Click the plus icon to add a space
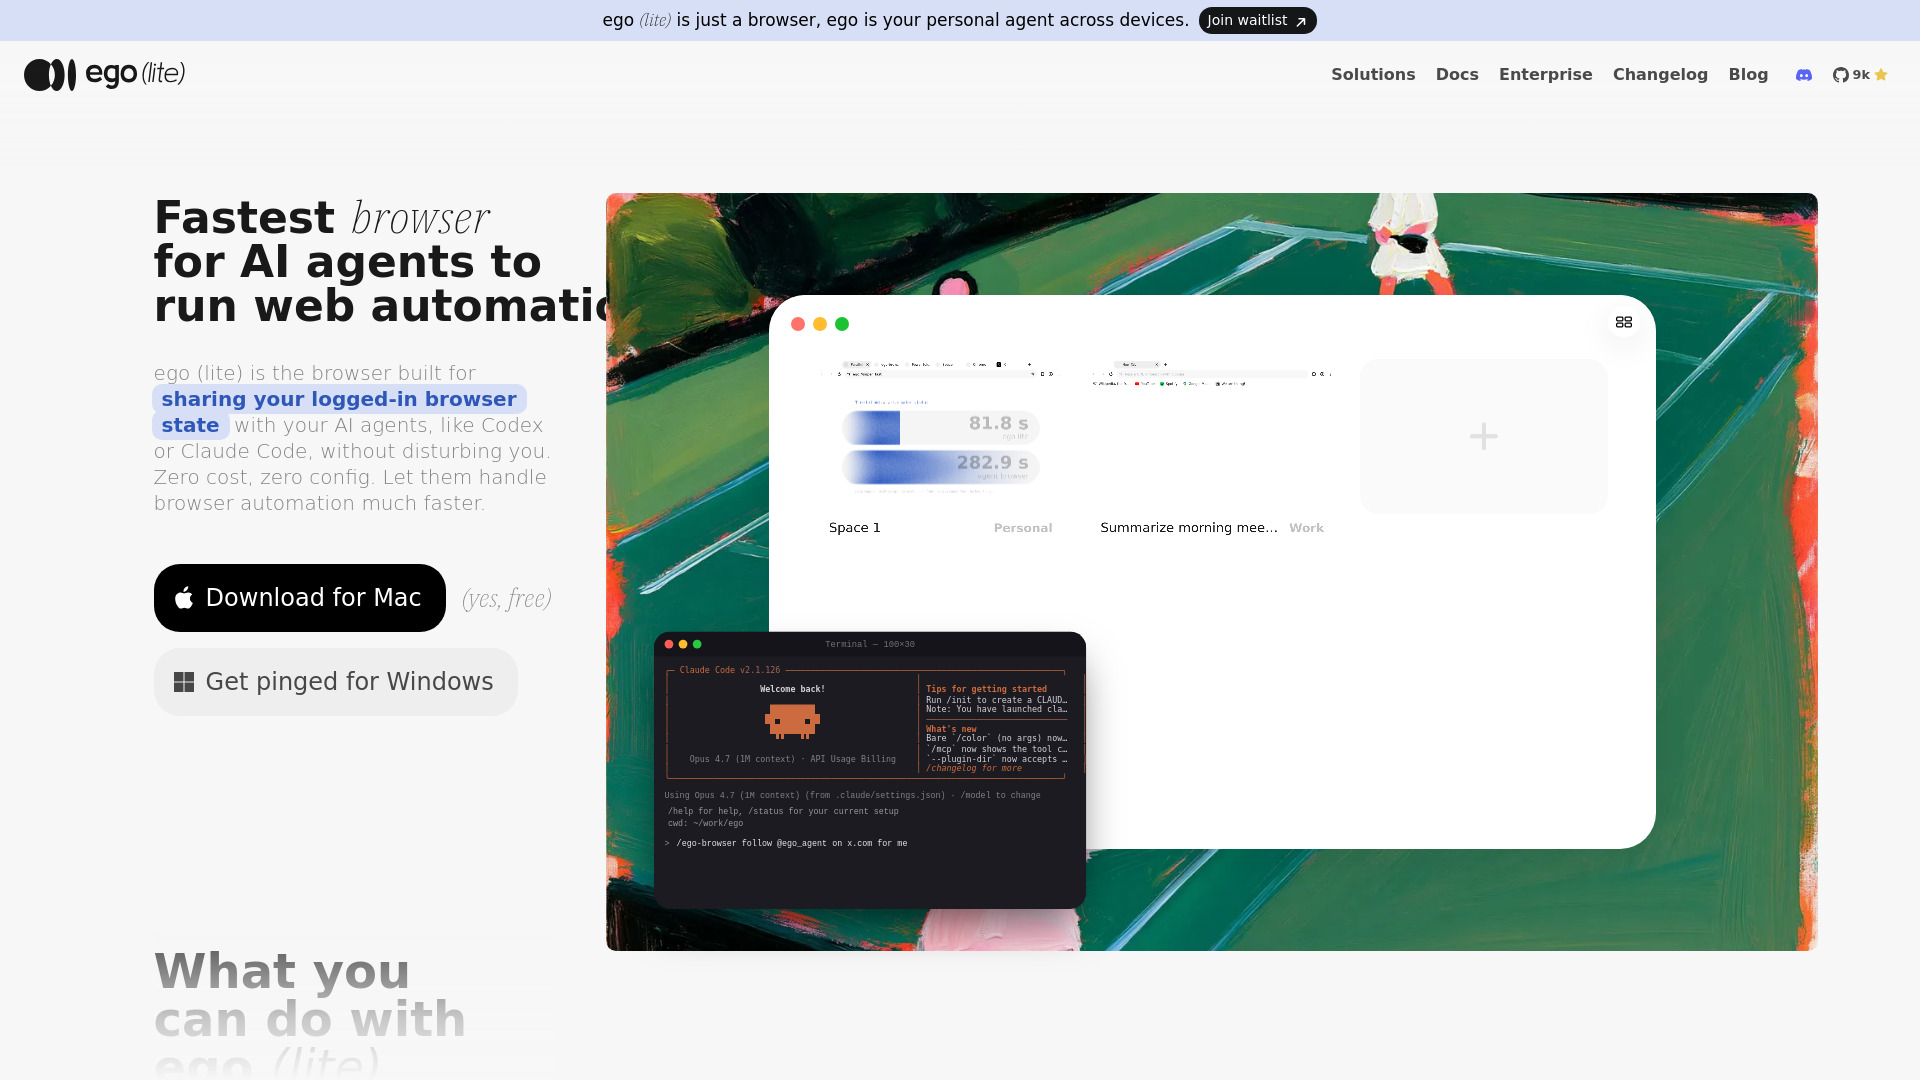Viewport: 1920px width, 1080px height. [1484, 436]
